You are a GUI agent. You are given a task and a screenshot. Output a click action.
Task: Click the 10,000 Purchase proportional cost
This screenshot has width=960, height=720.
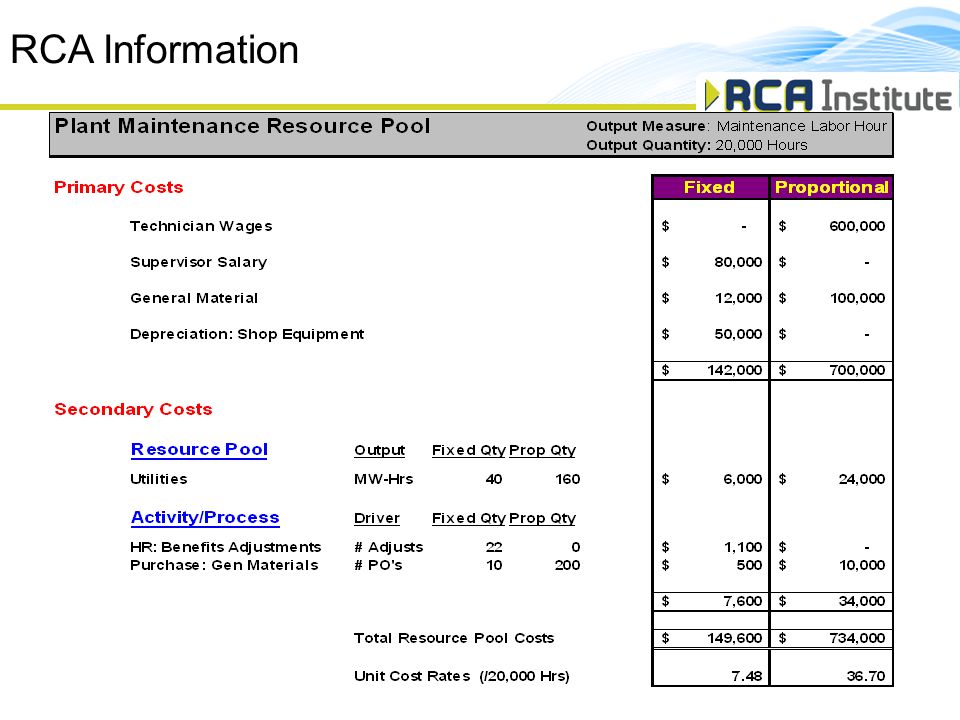(x=861, y=565)
